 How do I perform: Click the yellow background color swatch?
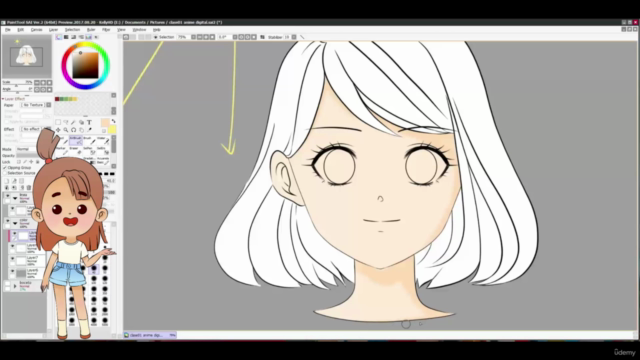pyautogui.click(x=112, y=129)
